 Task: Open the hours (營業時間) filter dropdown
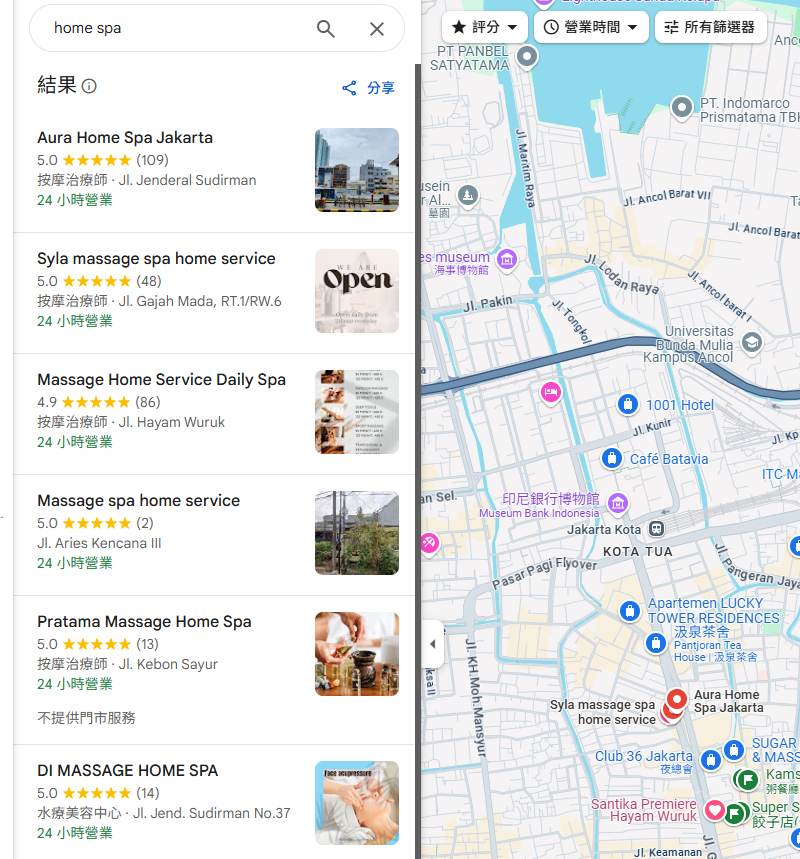click(591, 27)
